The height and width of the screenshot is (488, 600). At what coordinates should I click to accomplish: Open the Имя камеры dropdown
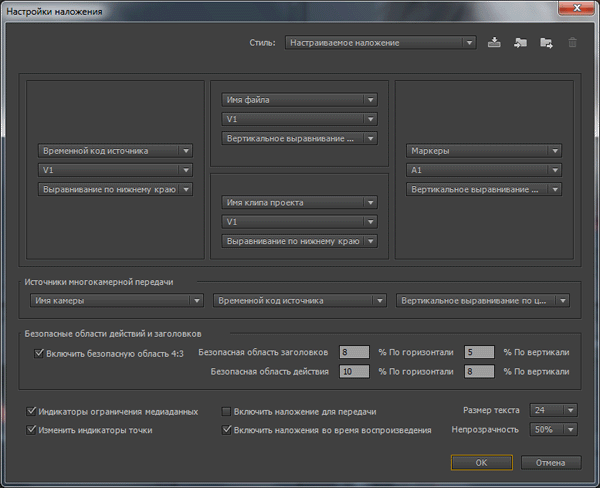pyautogui.click(x=116, y=300)
